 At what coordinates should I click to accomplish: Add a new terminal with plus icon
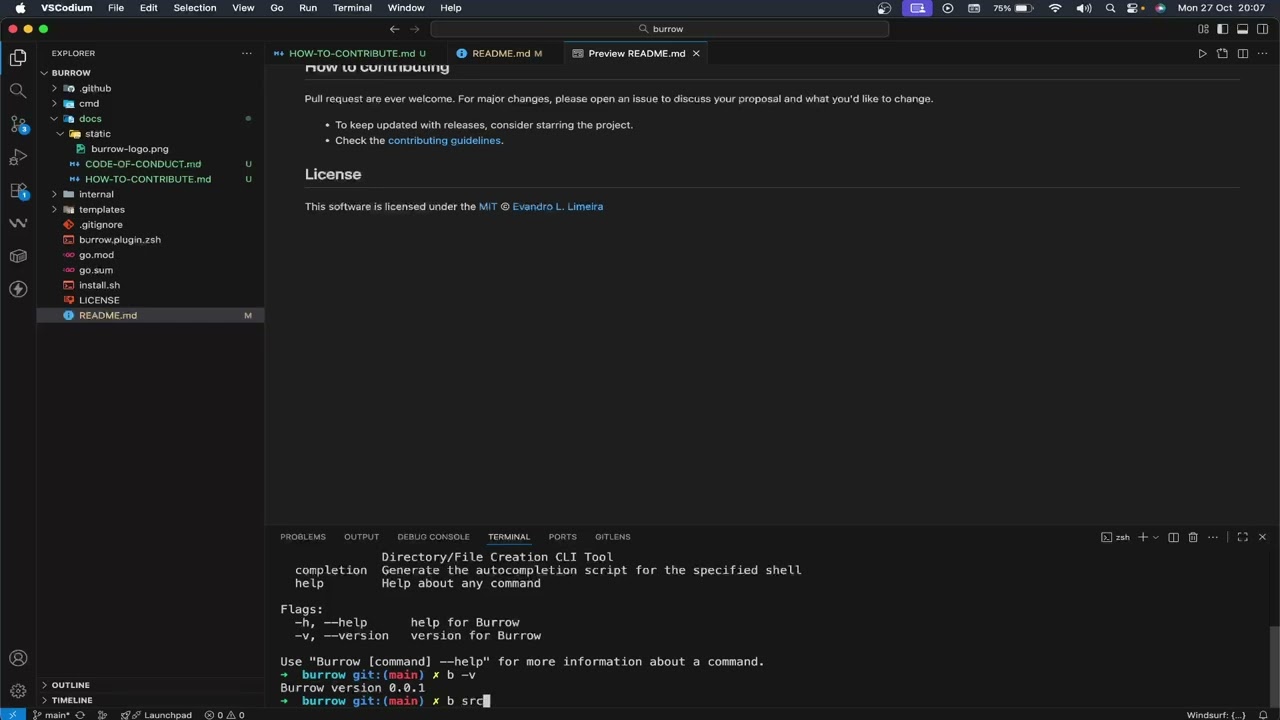pyautogui.click(x=1143, y=537)
